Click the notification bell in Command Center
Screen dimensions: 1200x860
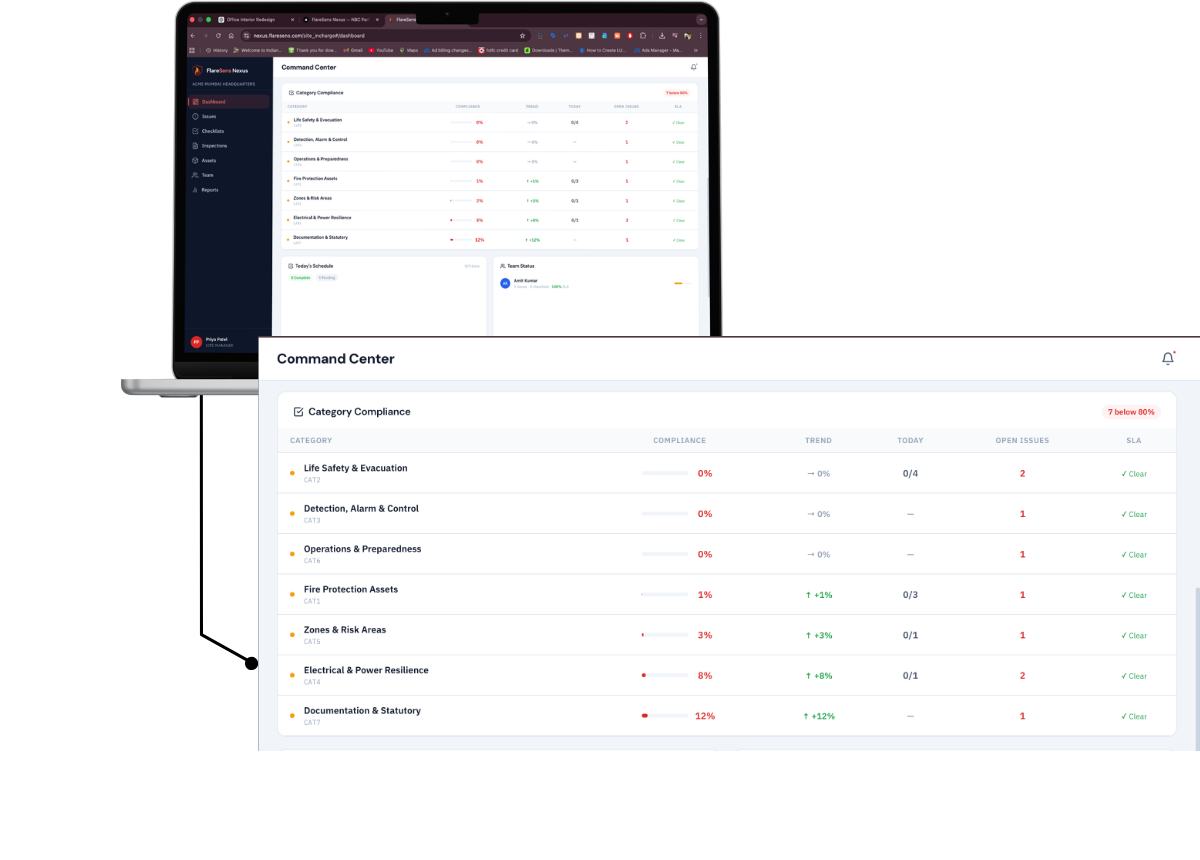pyautogui.click(x=1167, y=357)
